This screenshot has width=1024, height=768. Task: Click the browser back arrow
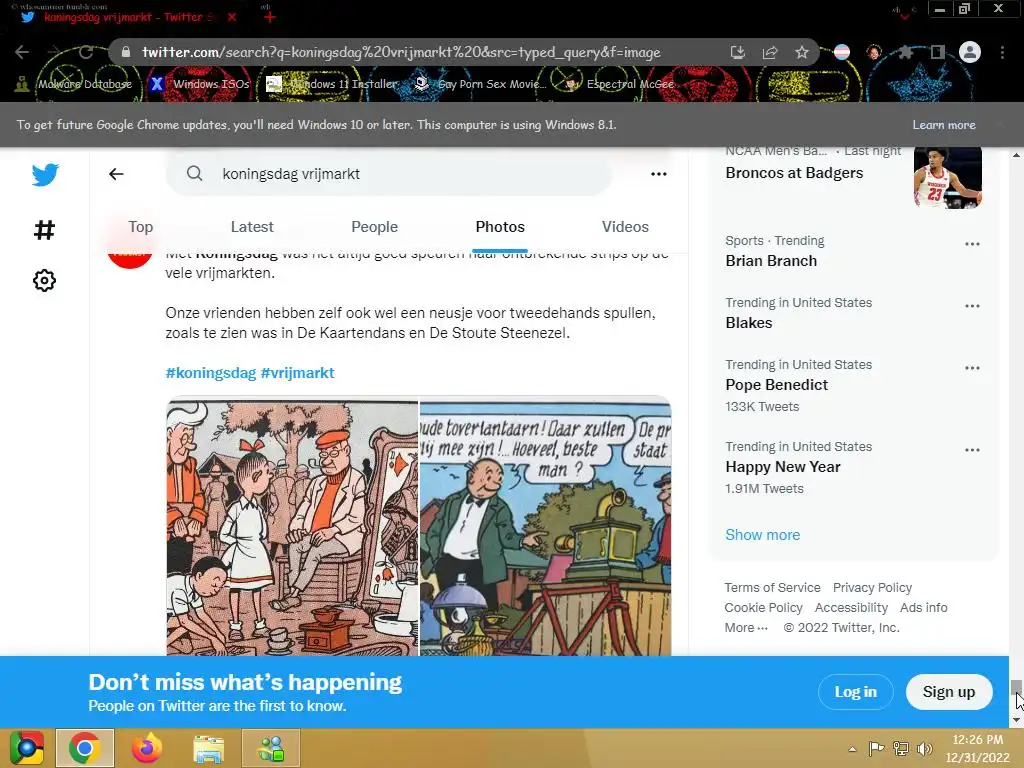(x=22, y=52)
